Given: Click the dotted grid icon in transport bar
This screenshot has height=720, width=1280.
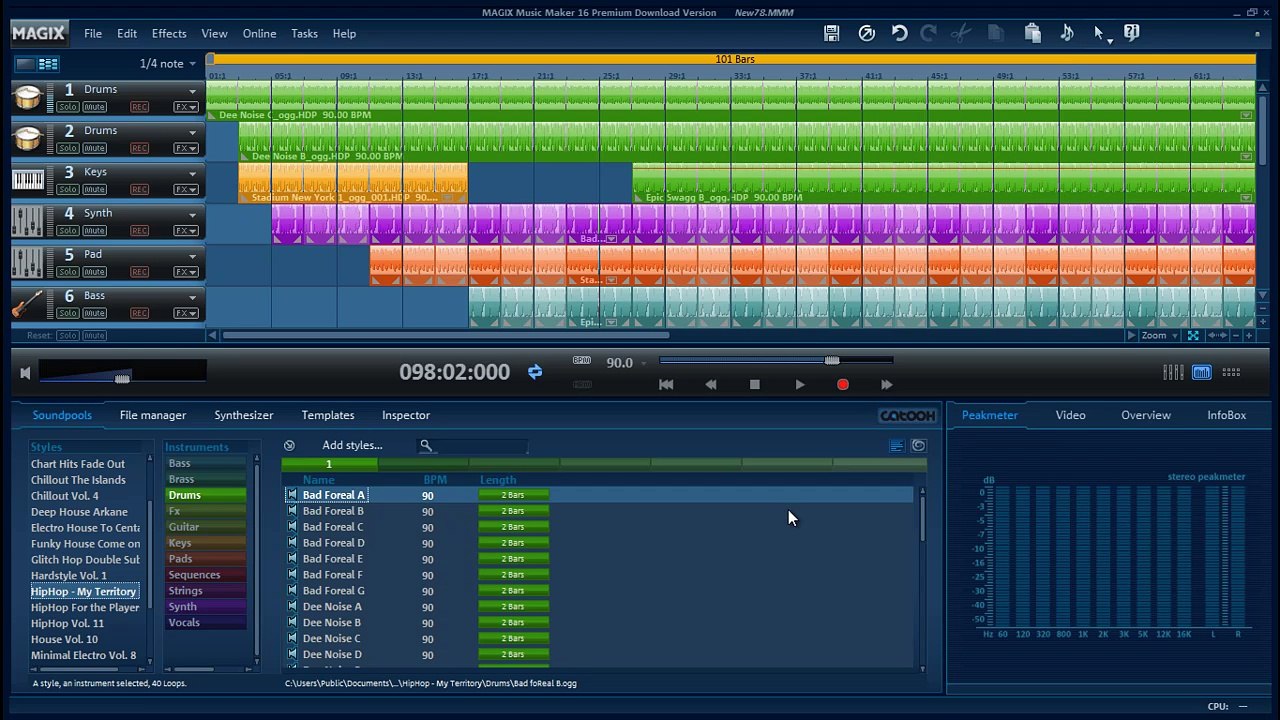Looking at the screenshot, I should pos(1231,372).
